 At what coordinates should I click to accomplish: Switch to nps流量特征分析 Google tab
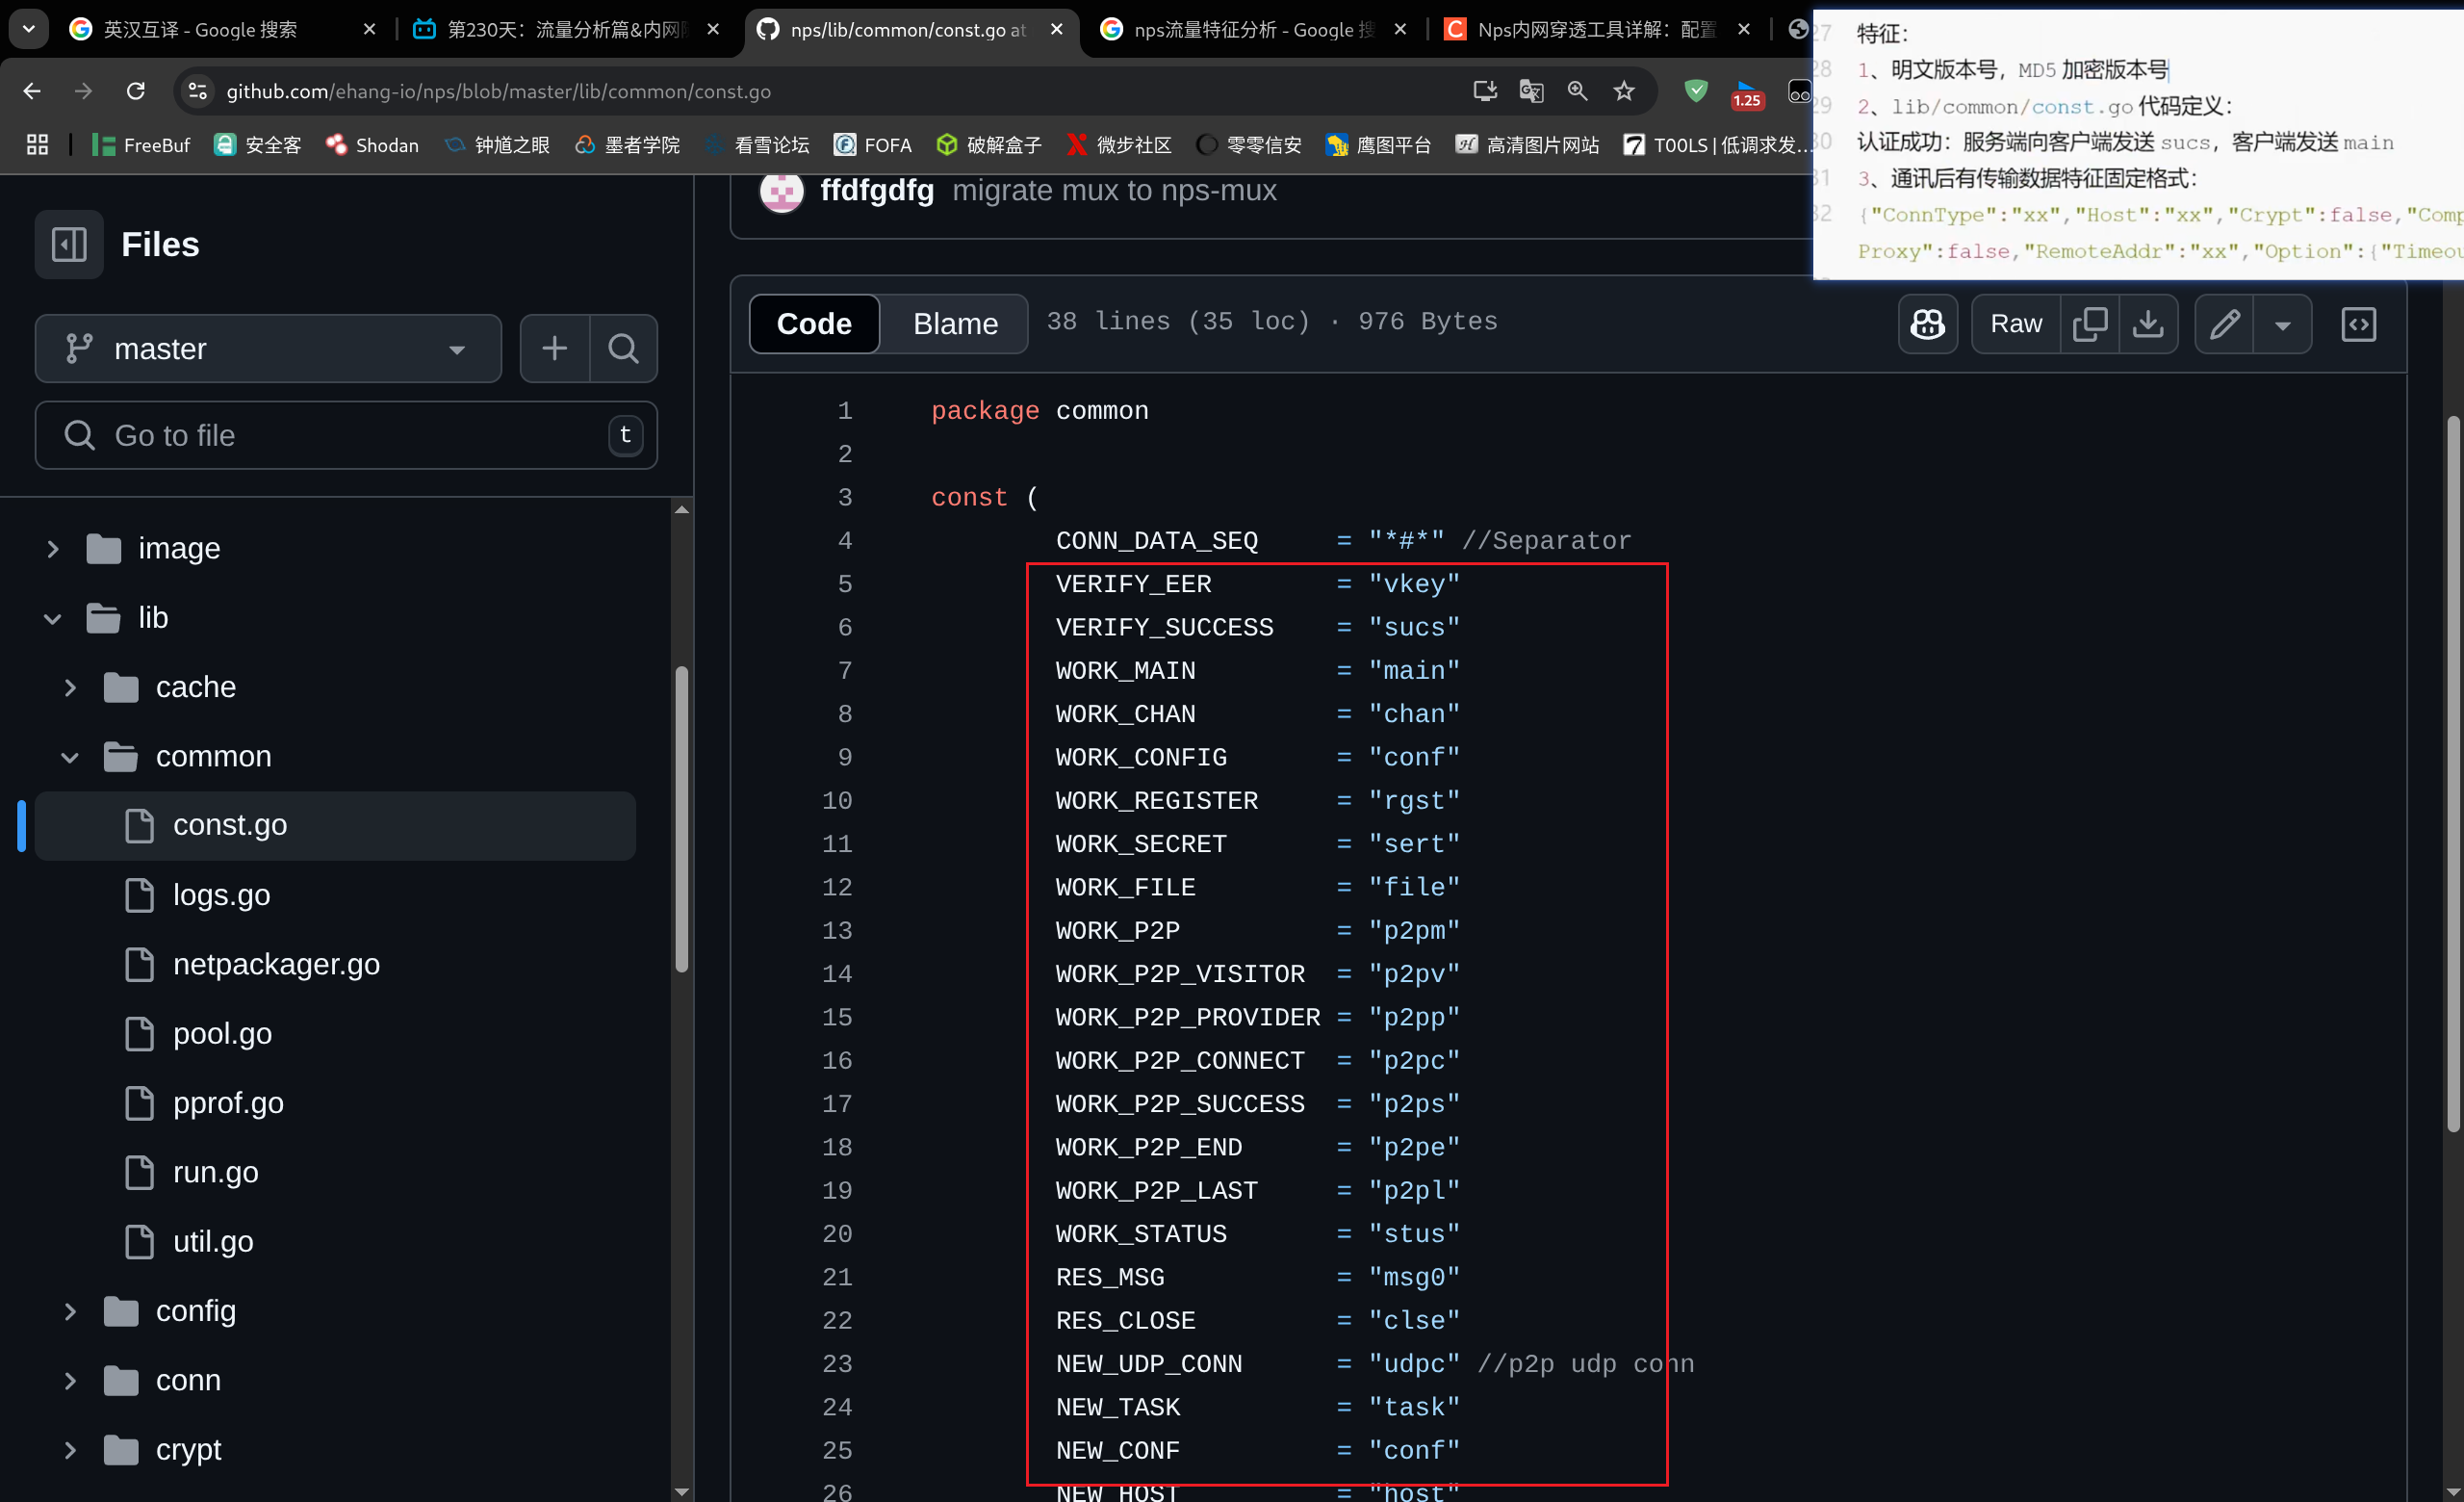click(x=1251, y=30)
